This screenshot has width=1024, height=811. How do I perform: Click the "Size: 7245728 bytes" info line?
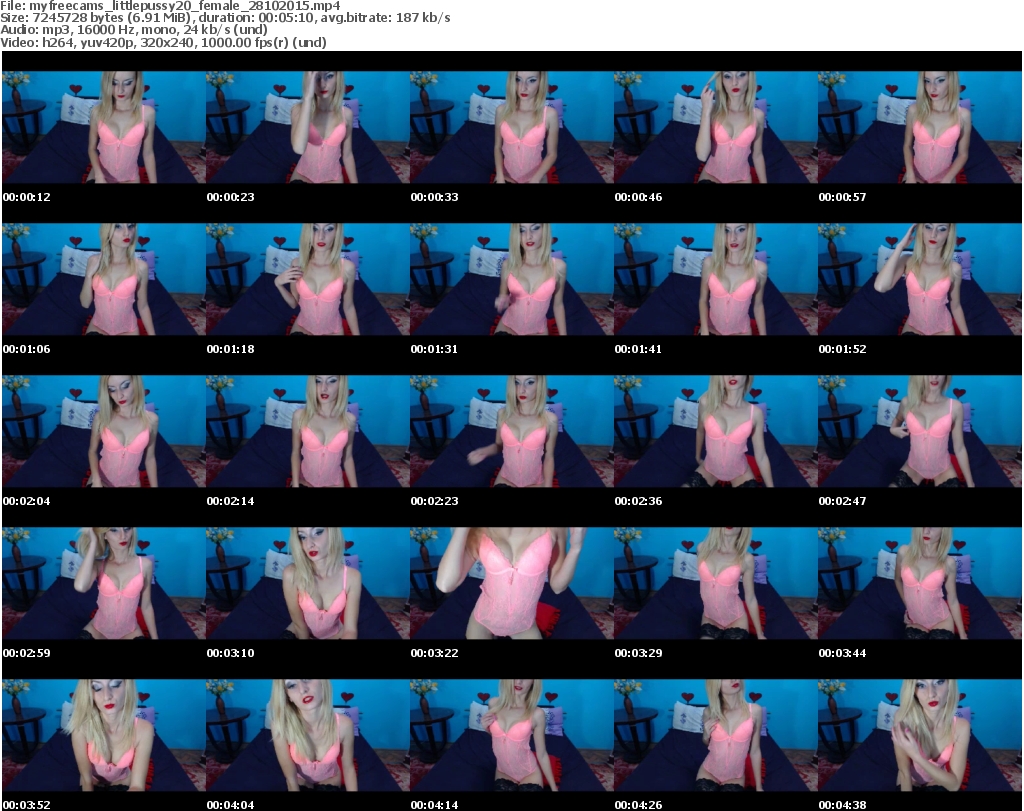click(x=225, y=18)
